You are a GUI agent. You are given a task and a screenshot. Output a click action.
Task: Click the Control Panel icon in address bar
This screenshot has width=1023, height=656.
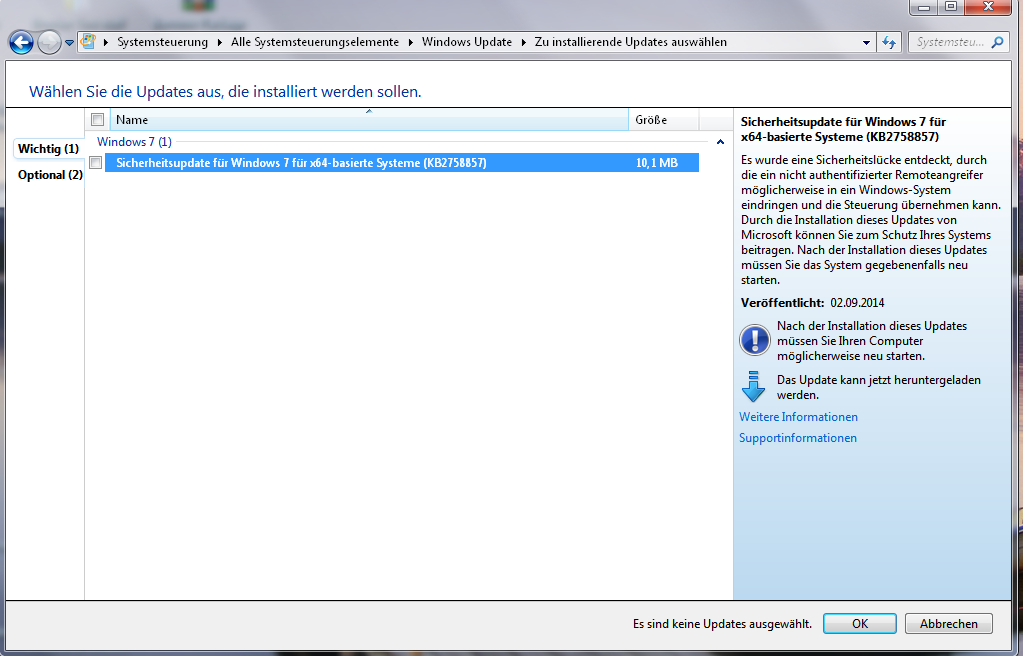[89, 42]
